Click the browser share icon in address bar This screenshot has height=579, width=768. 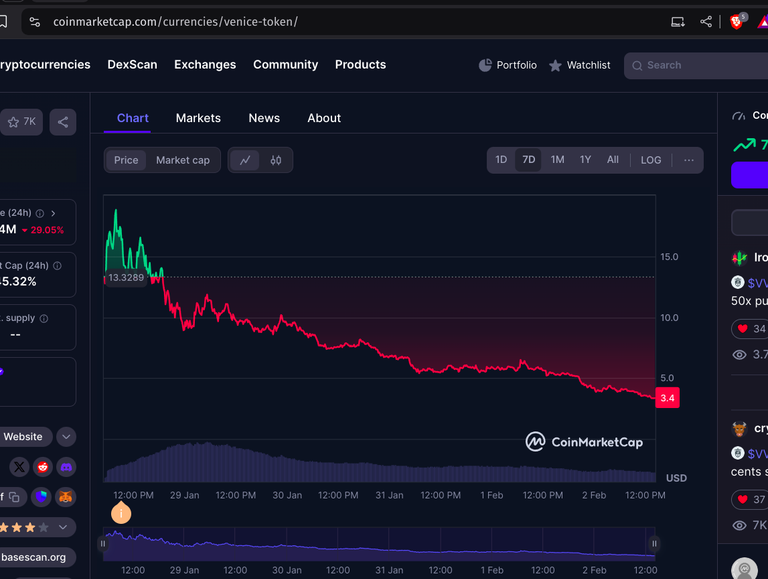[x=706, y=22]
